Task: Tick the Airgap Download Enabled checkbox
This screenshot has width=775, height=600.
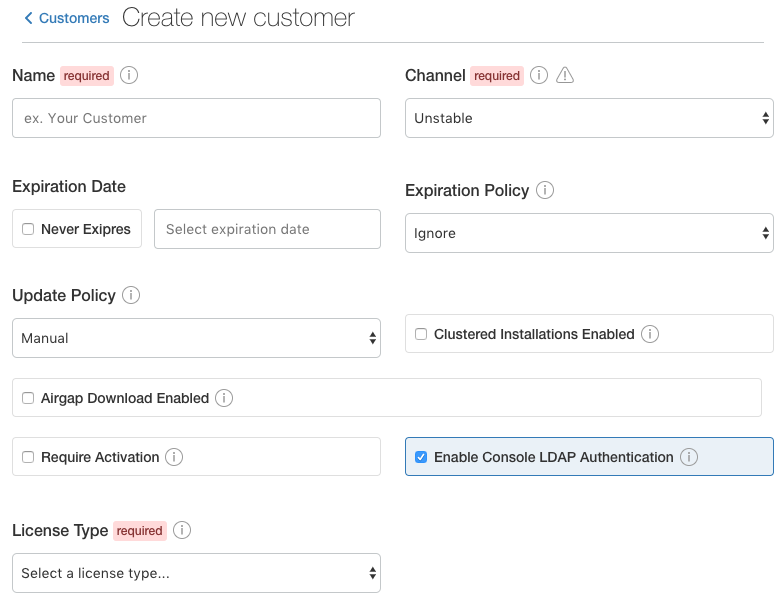Action: tap(28, 398)
